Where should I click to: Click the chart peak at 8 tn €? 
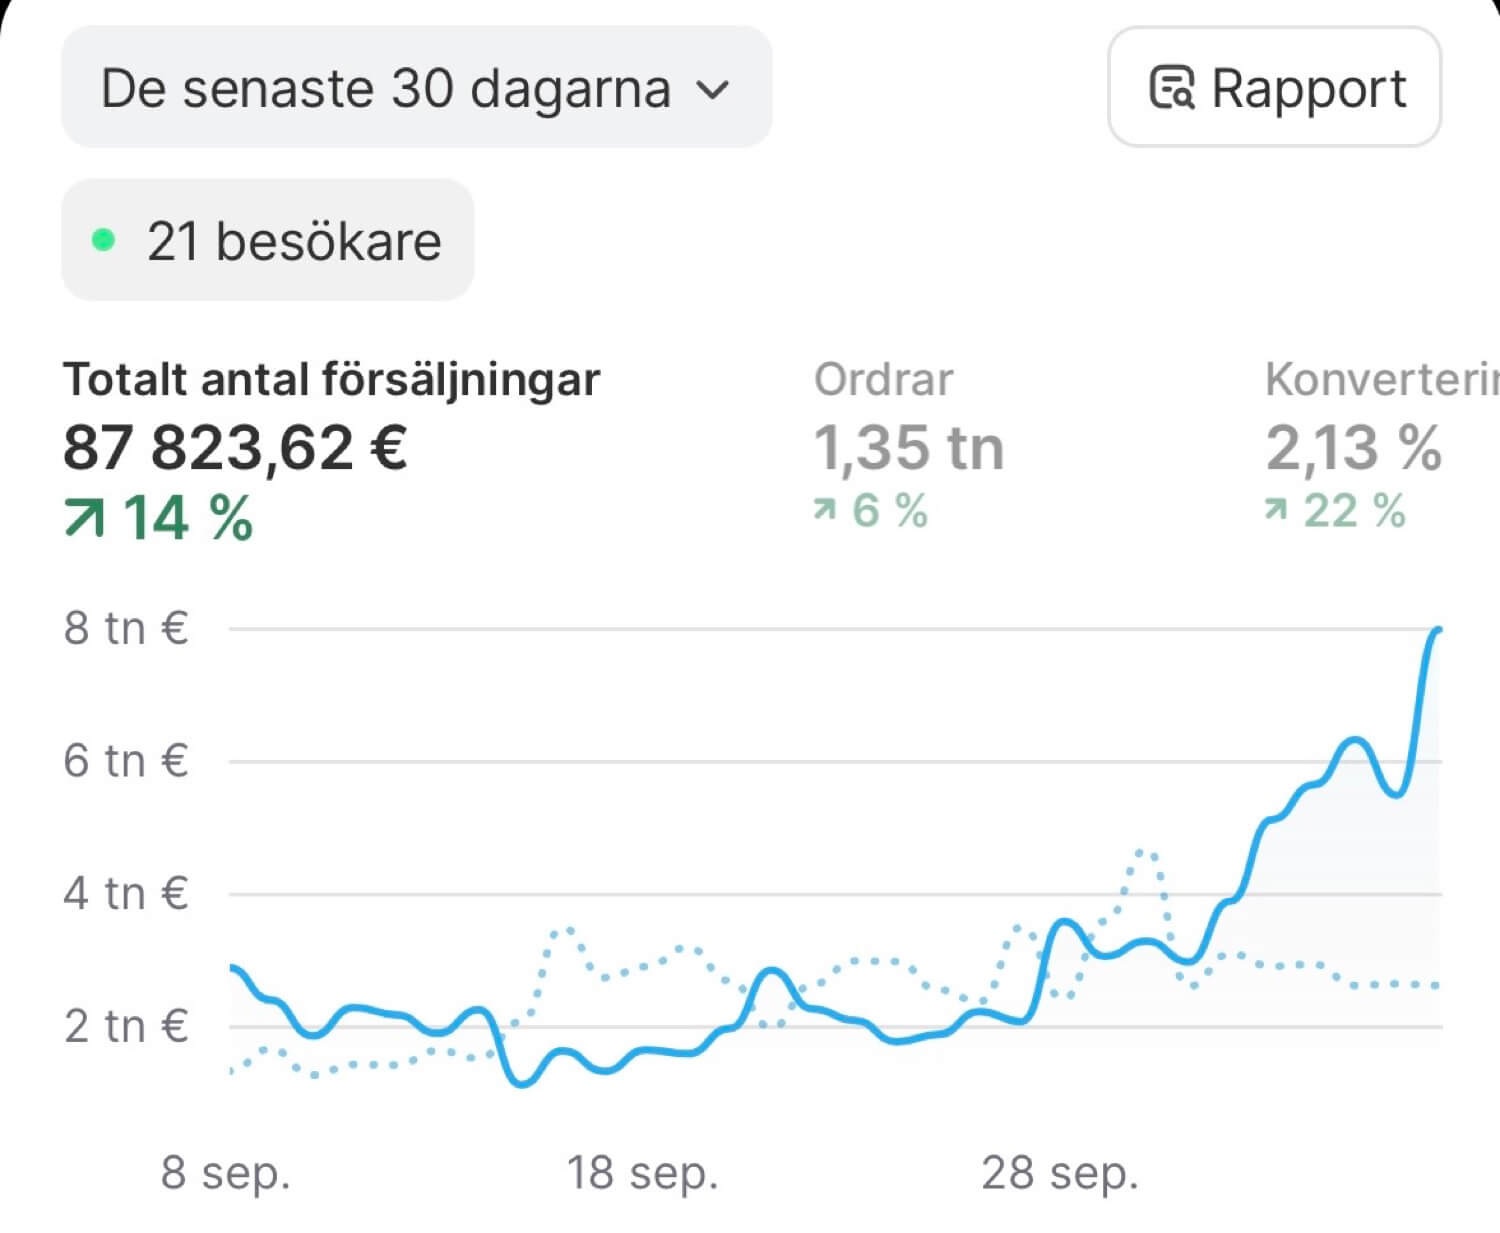click(x=1437, y=630)
